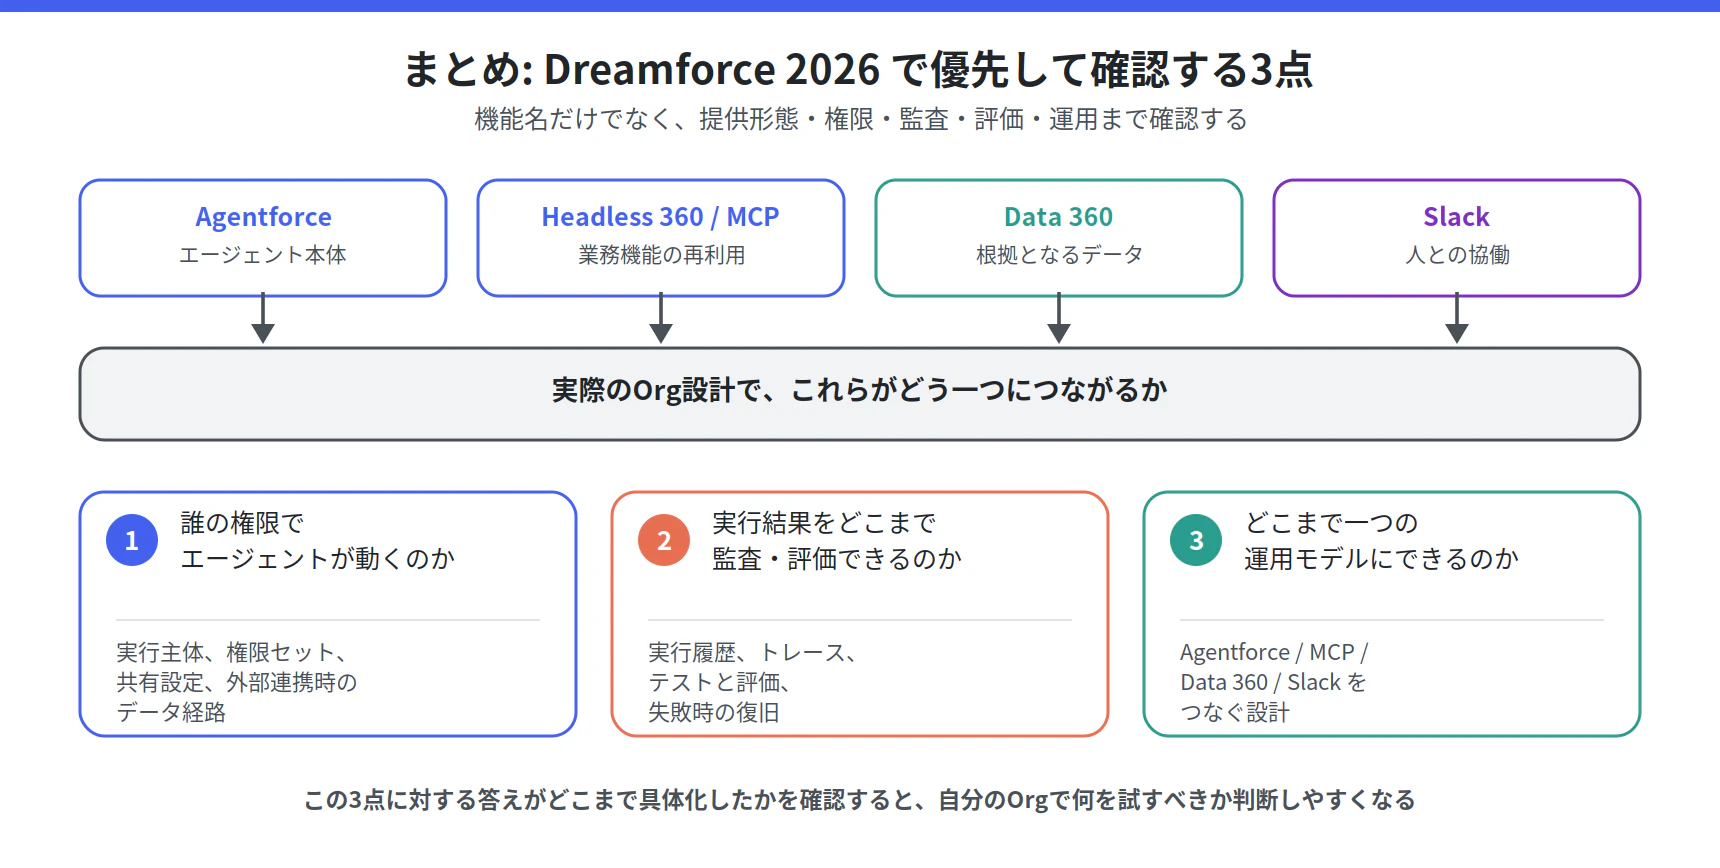Screen dimensions: 1720x868
Task: Select the purple Slack heading
Action: point(1457,217)
